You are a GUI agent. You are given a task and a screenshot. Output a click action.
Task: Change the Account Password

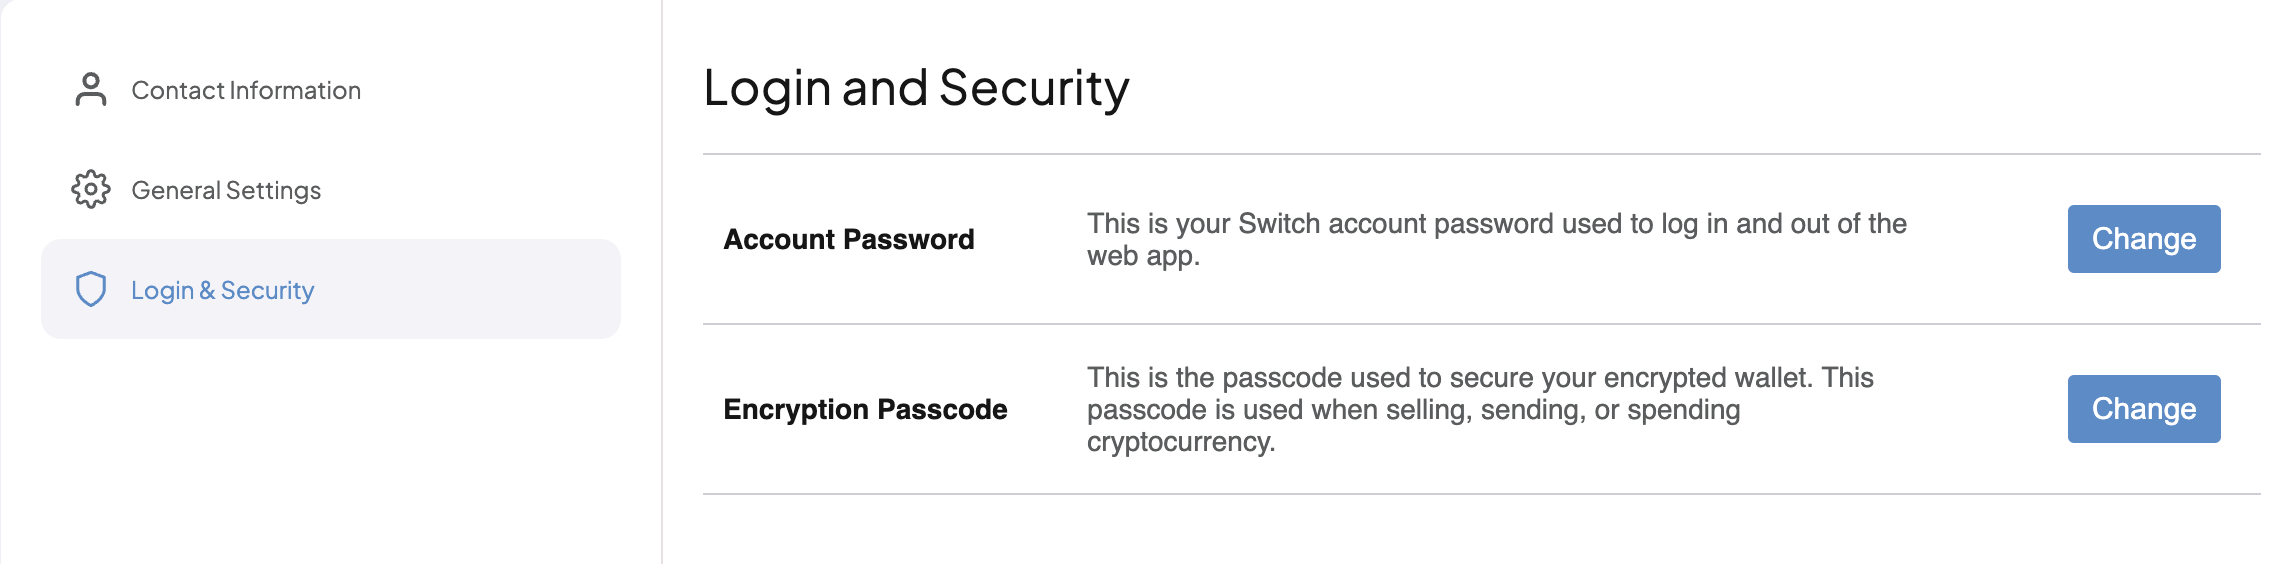pos(2144,239)
